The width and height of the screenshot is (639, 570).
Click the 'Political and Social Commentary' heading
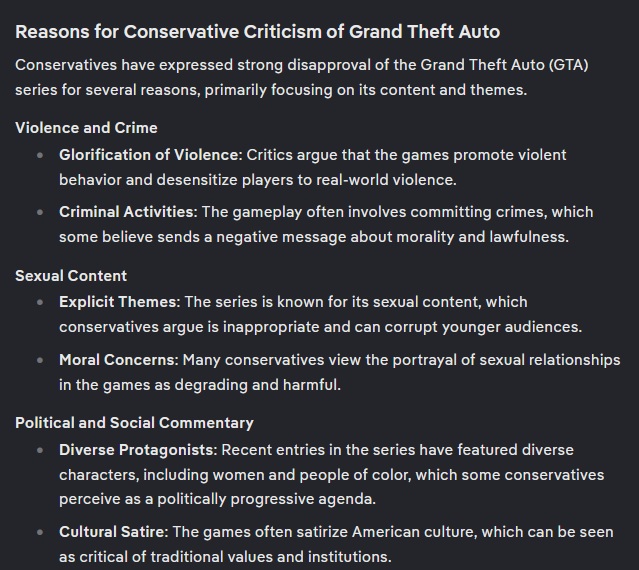click(134, 423)
